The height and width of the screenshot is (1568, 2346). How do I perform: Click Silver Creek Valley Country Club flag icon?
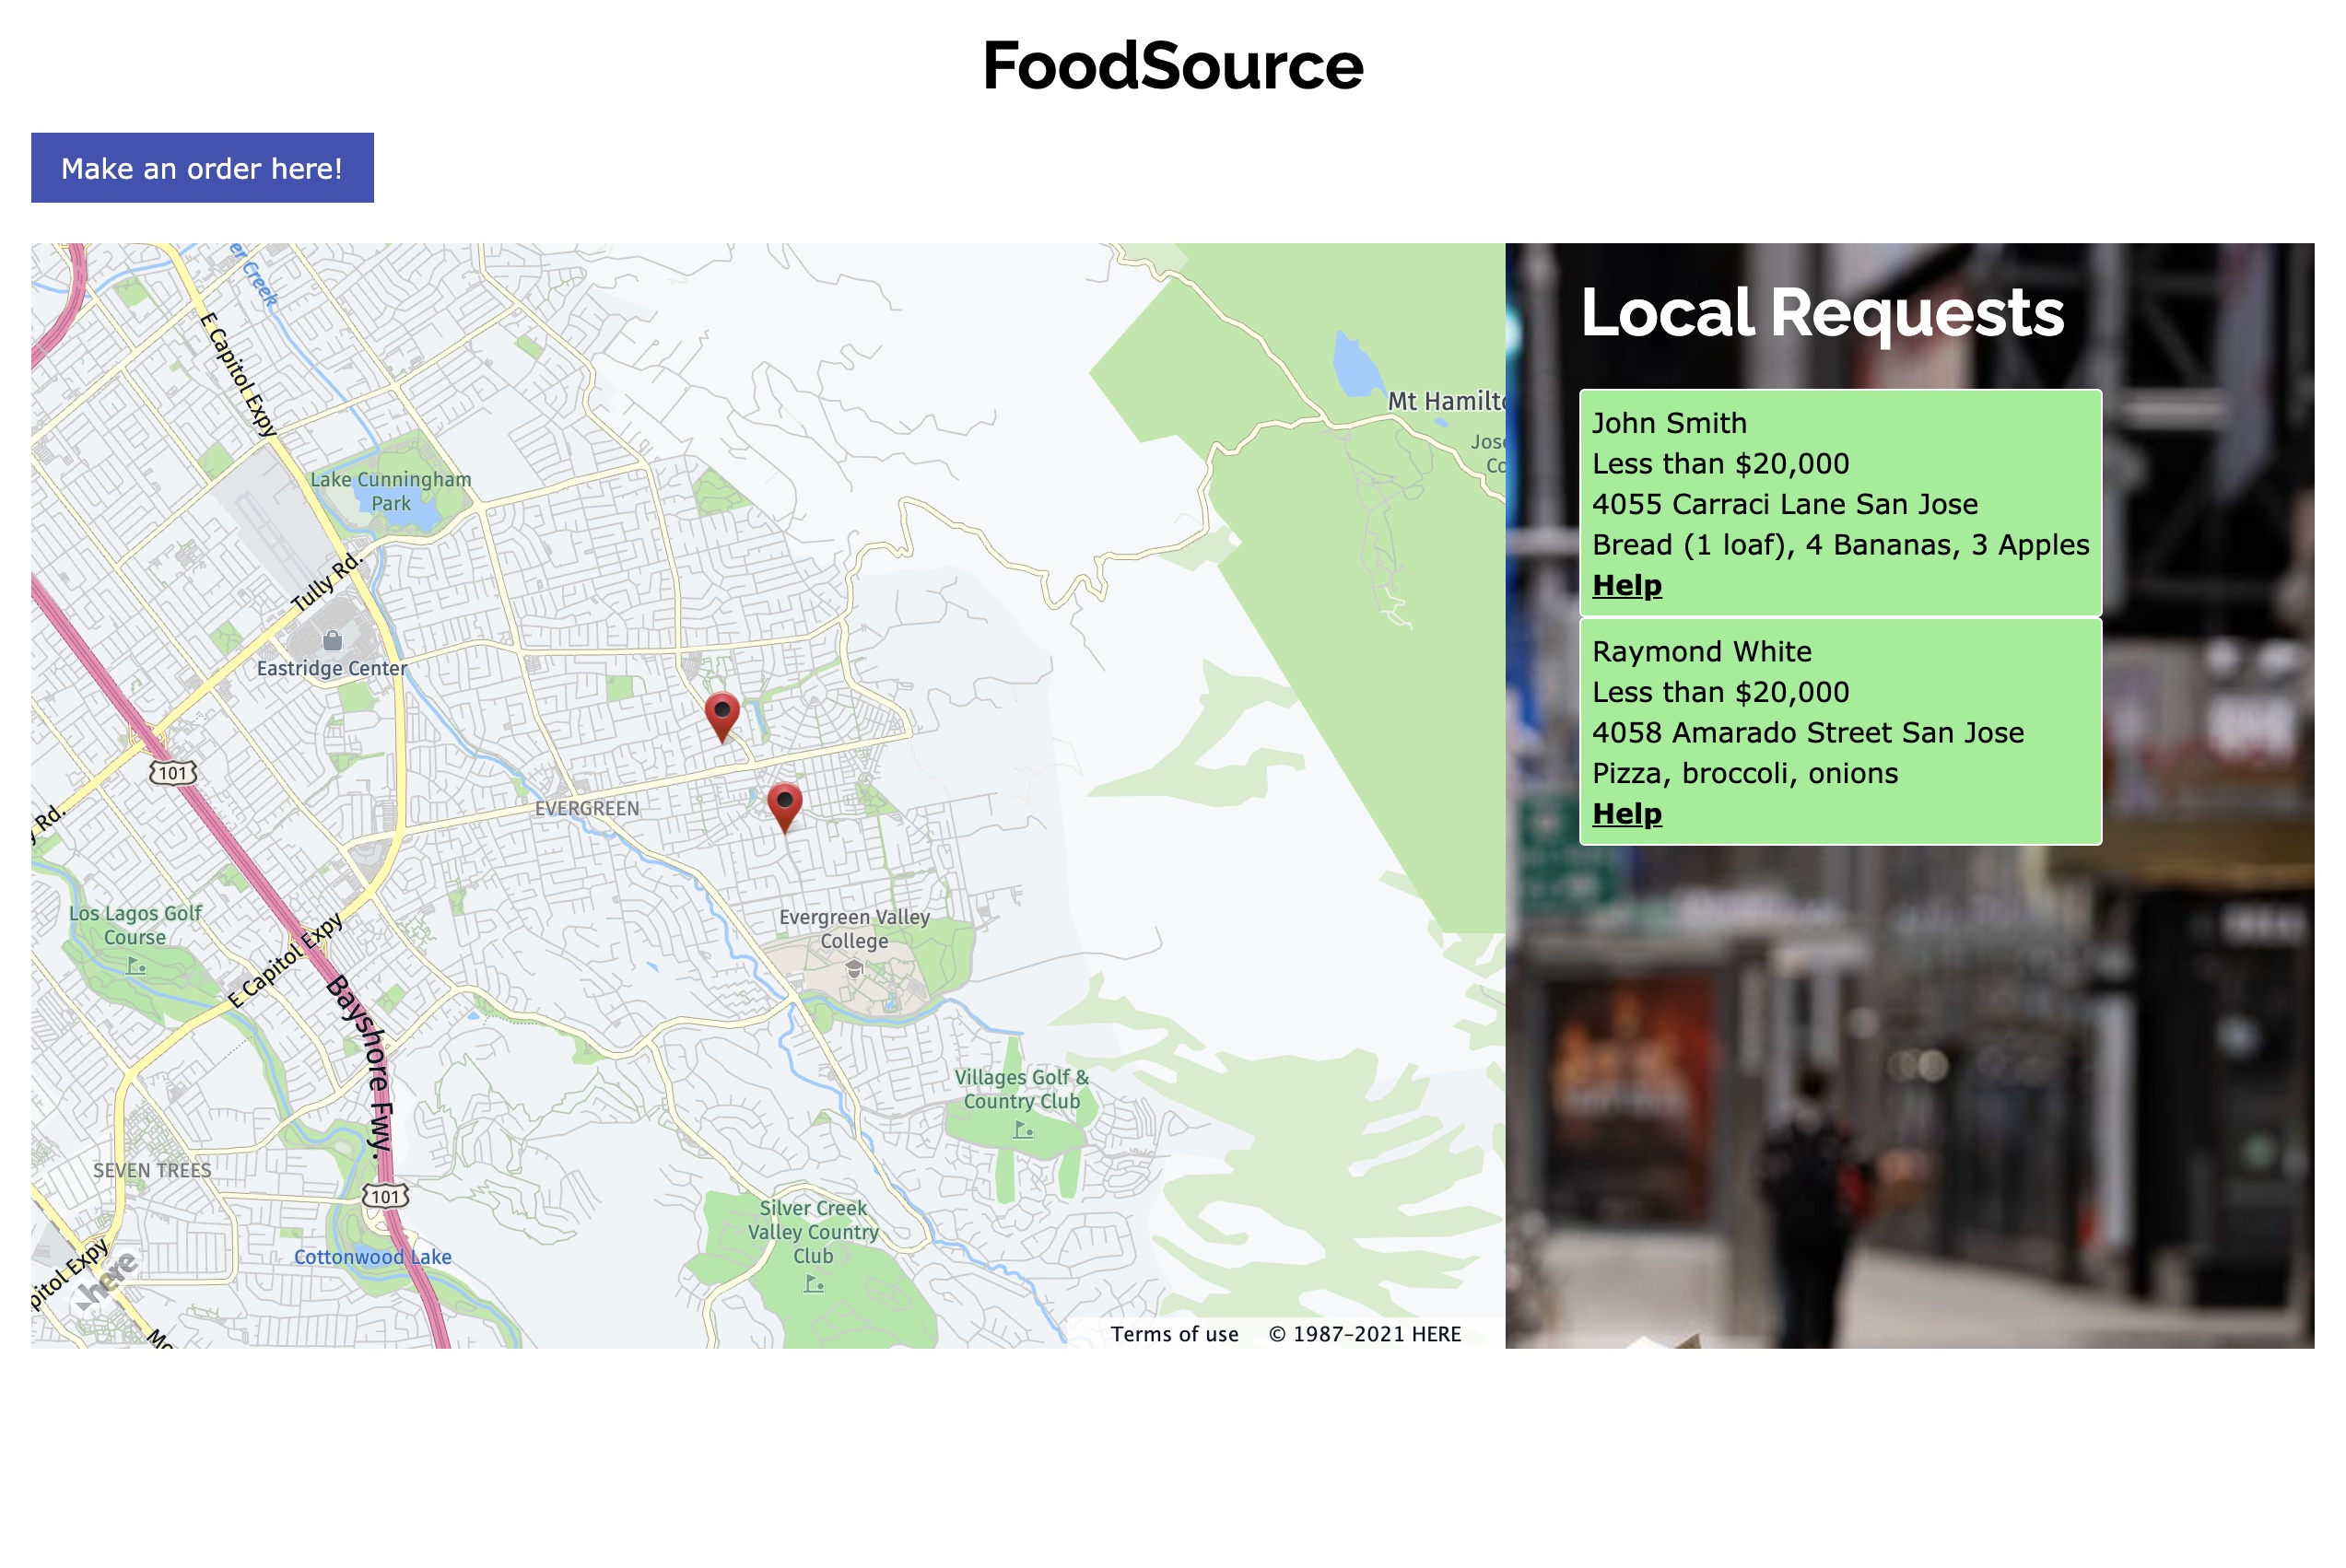click(x=814, y=1283)
